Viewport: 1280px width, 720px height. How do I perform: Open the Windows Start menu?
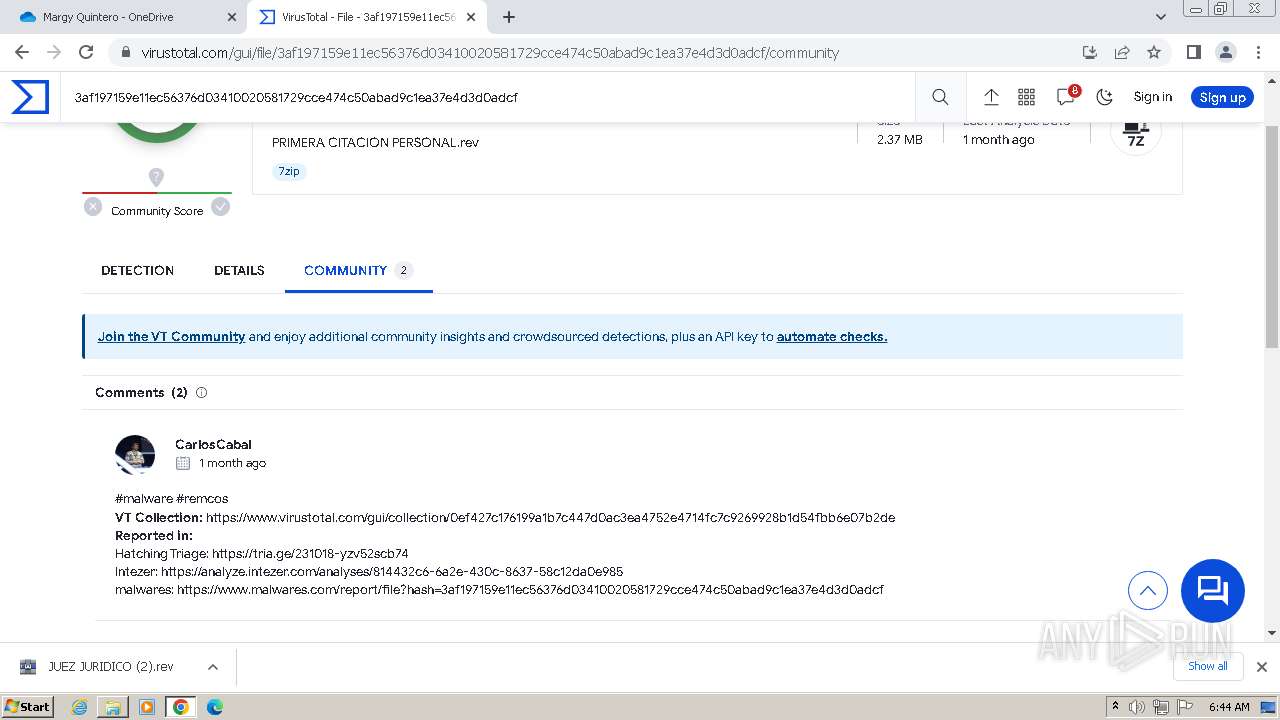27,706
